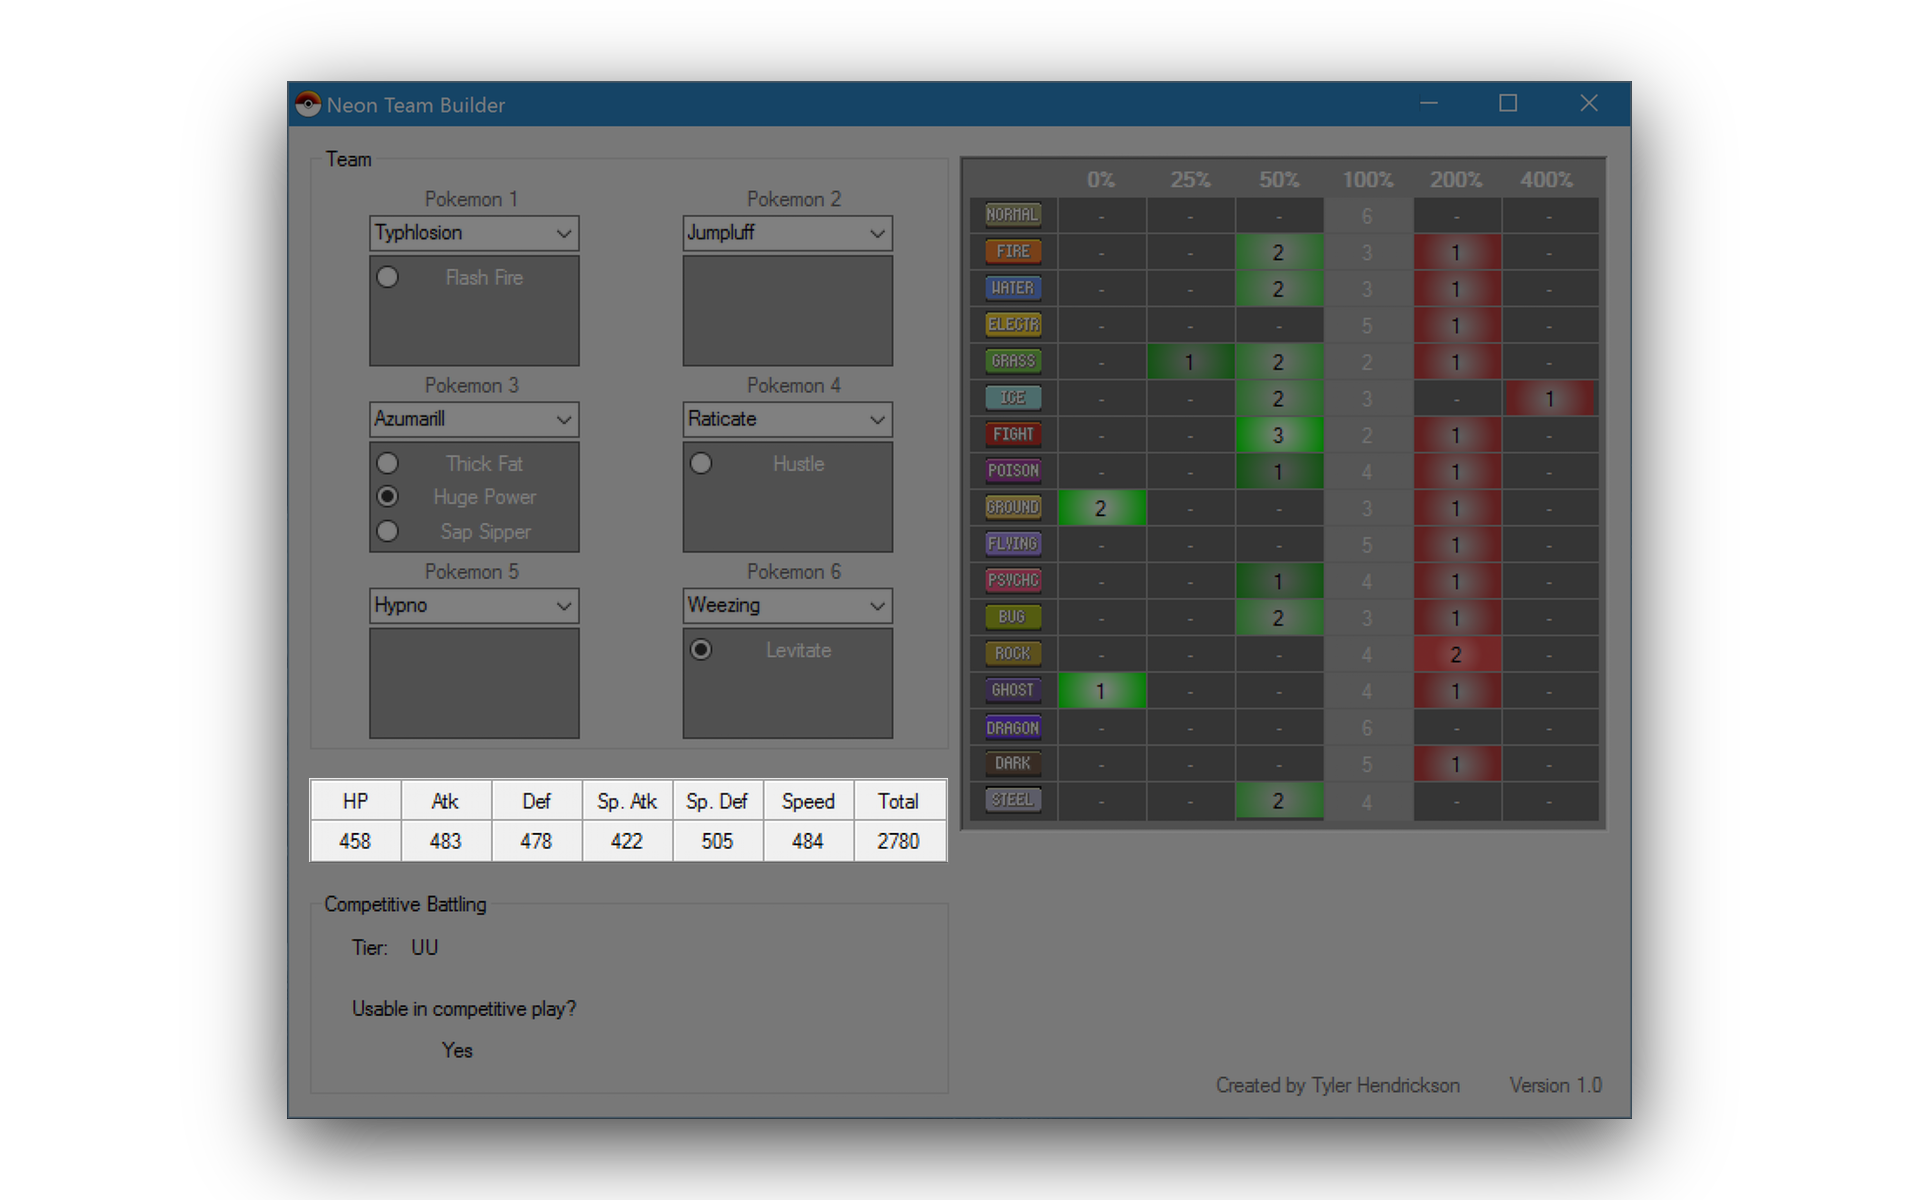
Task: Click the Total stat value 2780
Action: (x=898, y=839)
